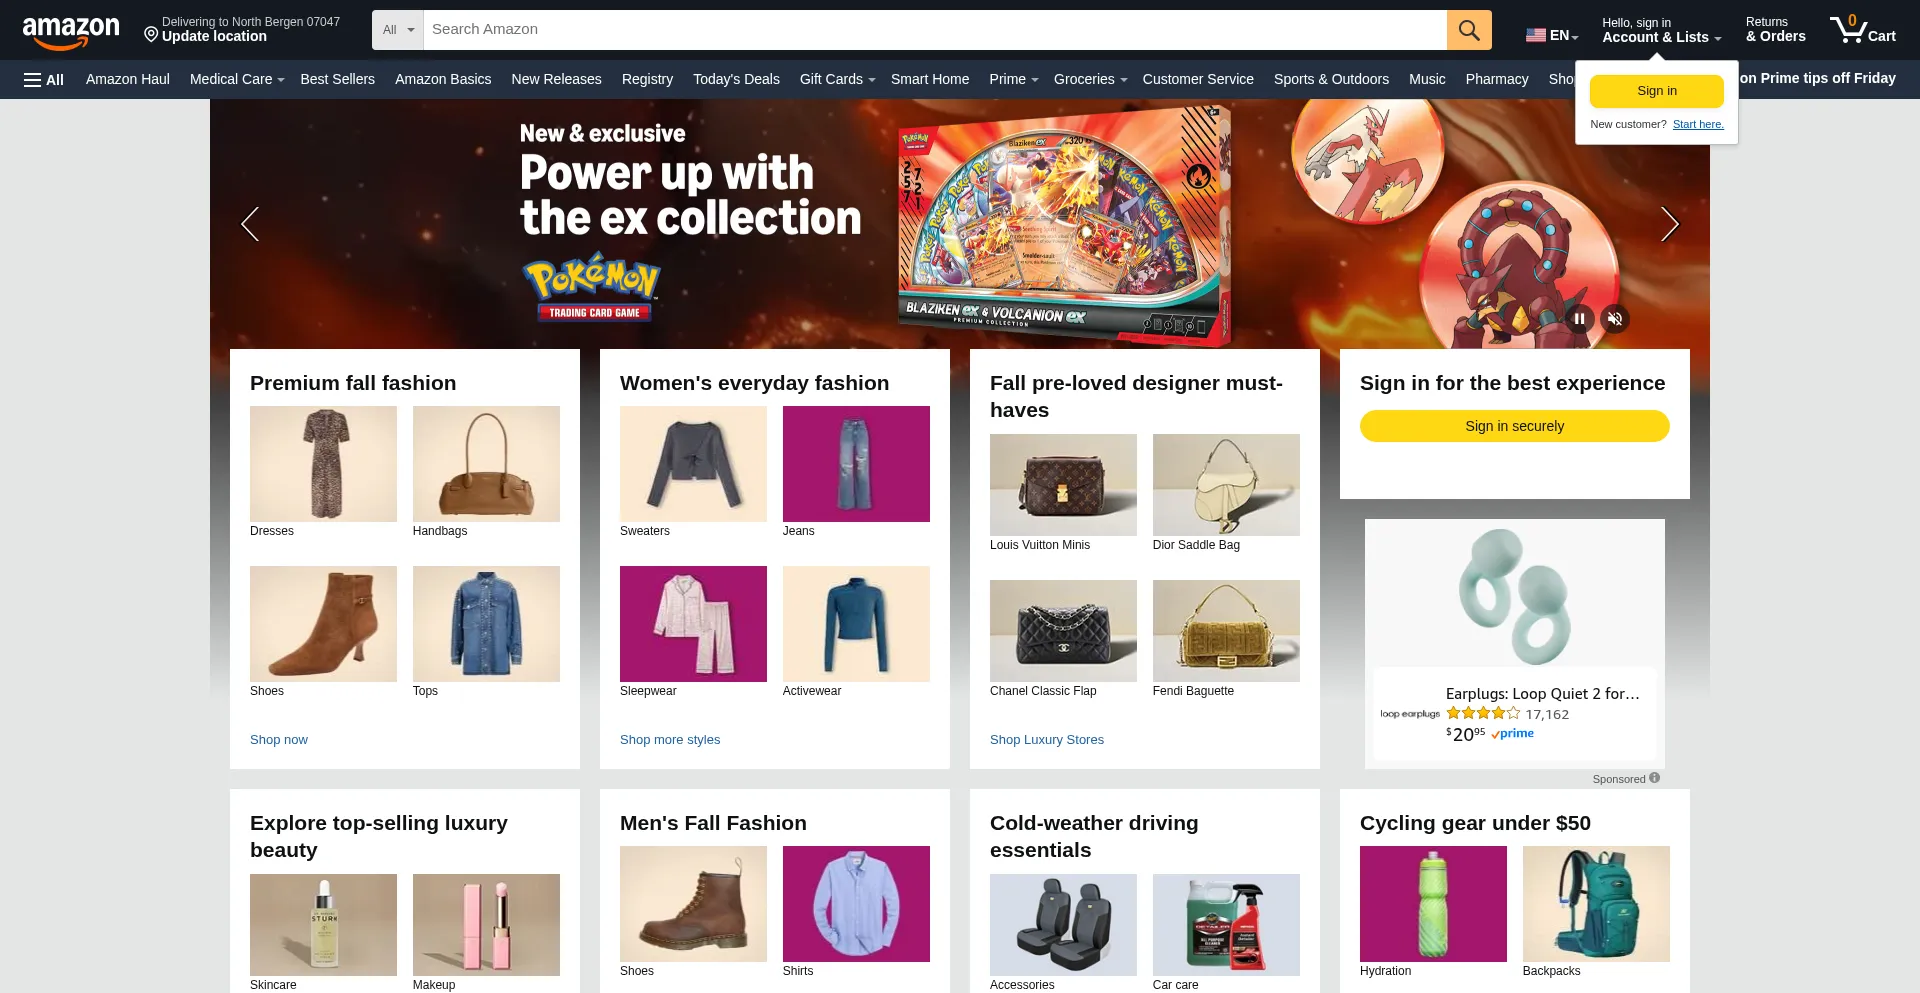Unmute the banner video sound
The width and height of the screenshot is (1920, 993).
click(1615, 319)
